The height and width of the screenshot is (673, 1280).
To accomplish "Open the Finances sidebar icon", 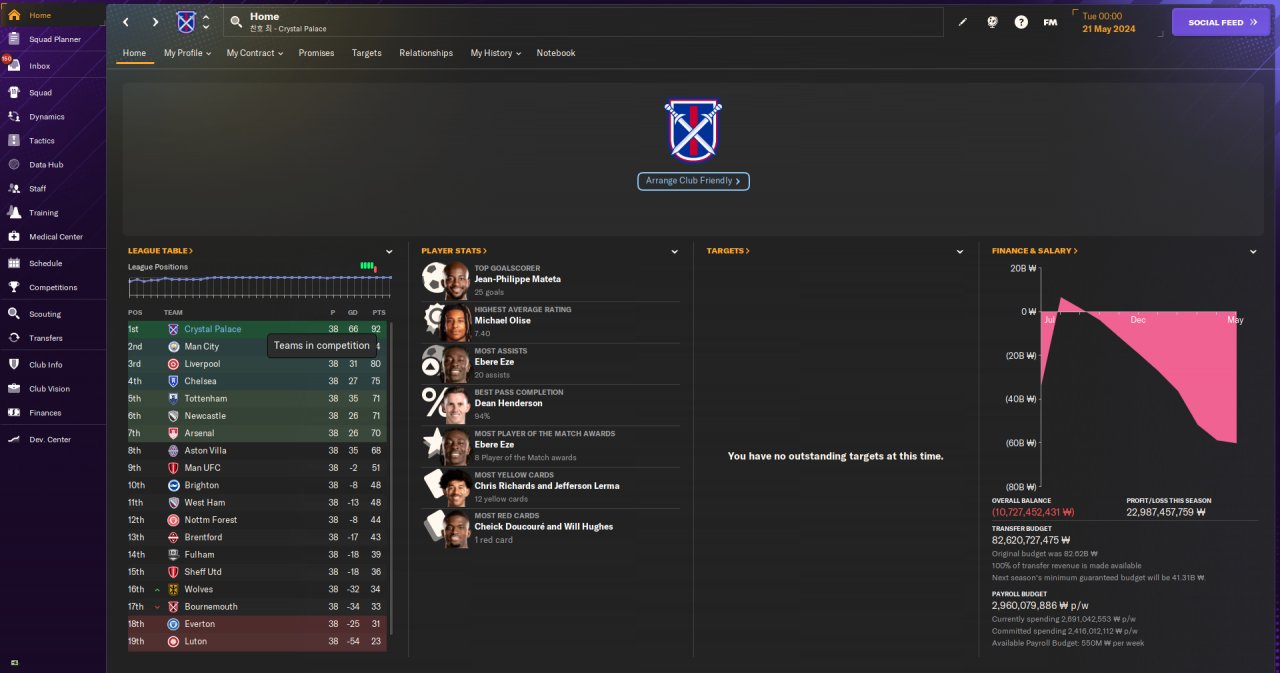I will point(14,412).
